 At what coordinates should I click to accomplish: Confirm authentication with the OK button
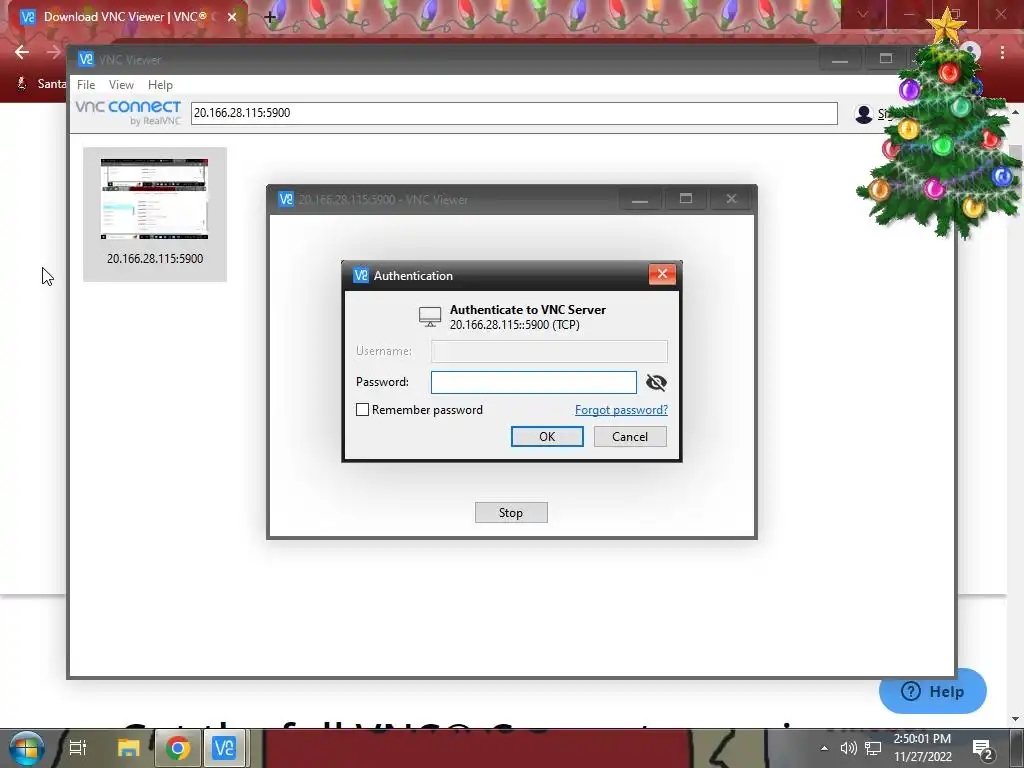click(x=547, y=436)
